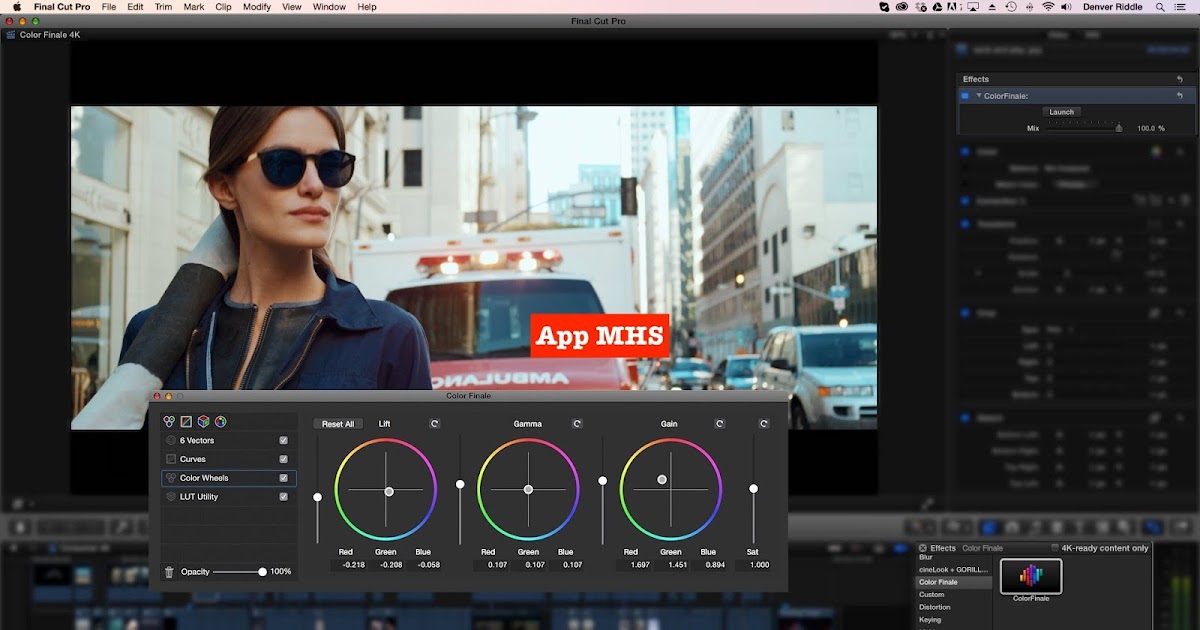Open the Window menu
Screen dimensions: 1200x630
click(x=330, y=7)
